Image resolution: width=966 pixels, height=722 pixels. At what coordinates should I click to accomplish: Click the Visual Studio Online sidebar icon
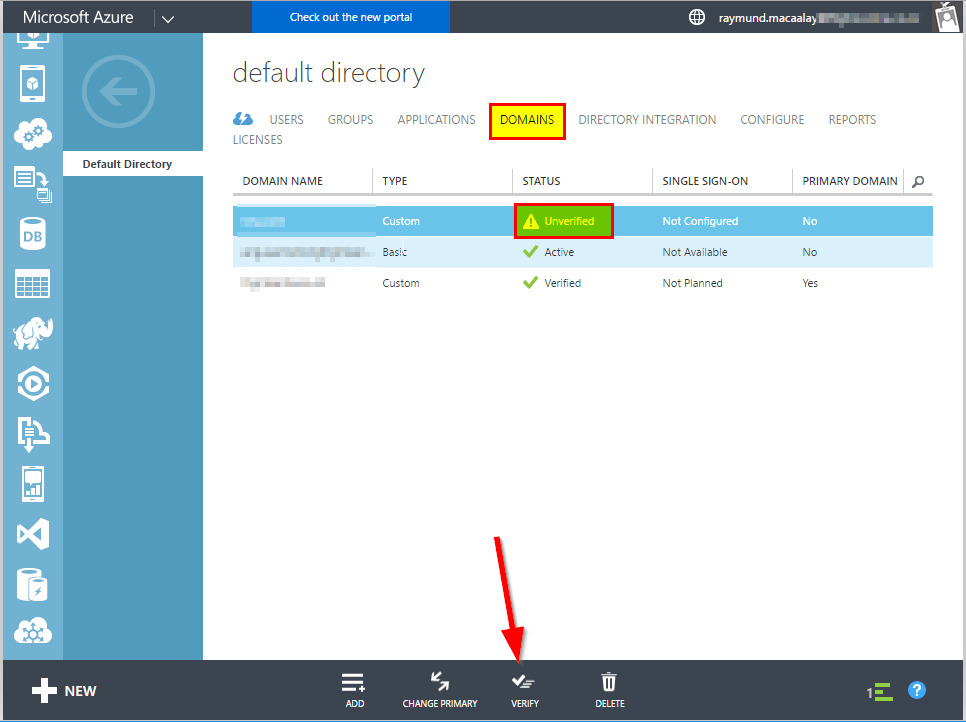click(31, 534)
